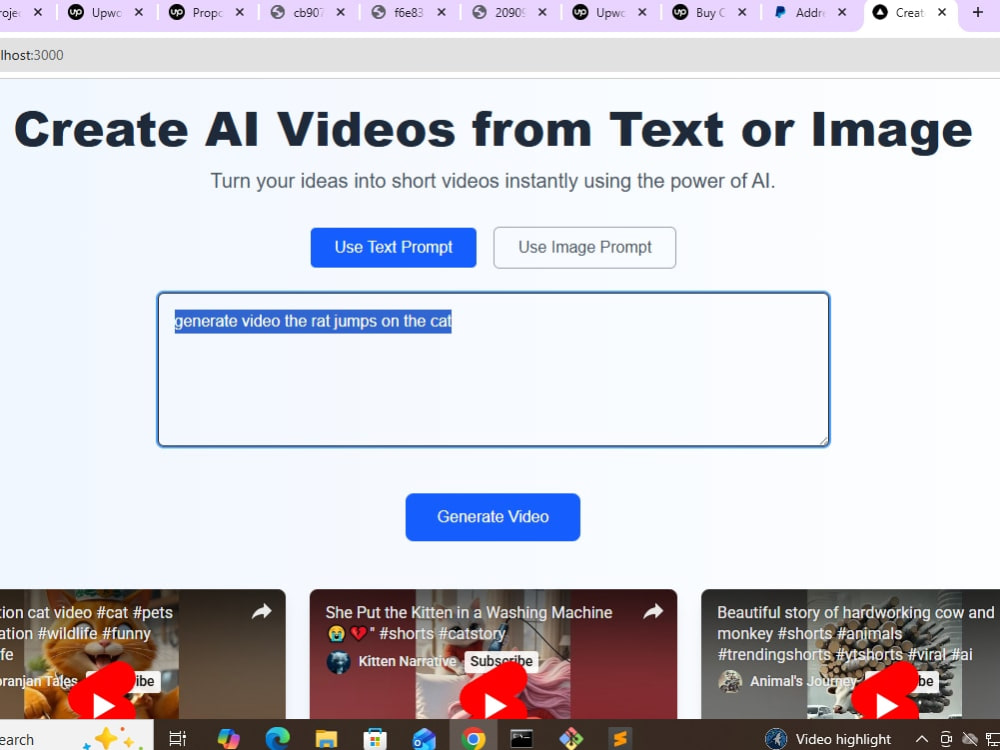1000x750 pixels.
Task: Open the colorful diamond taskbar app
Action: [571, 739]
